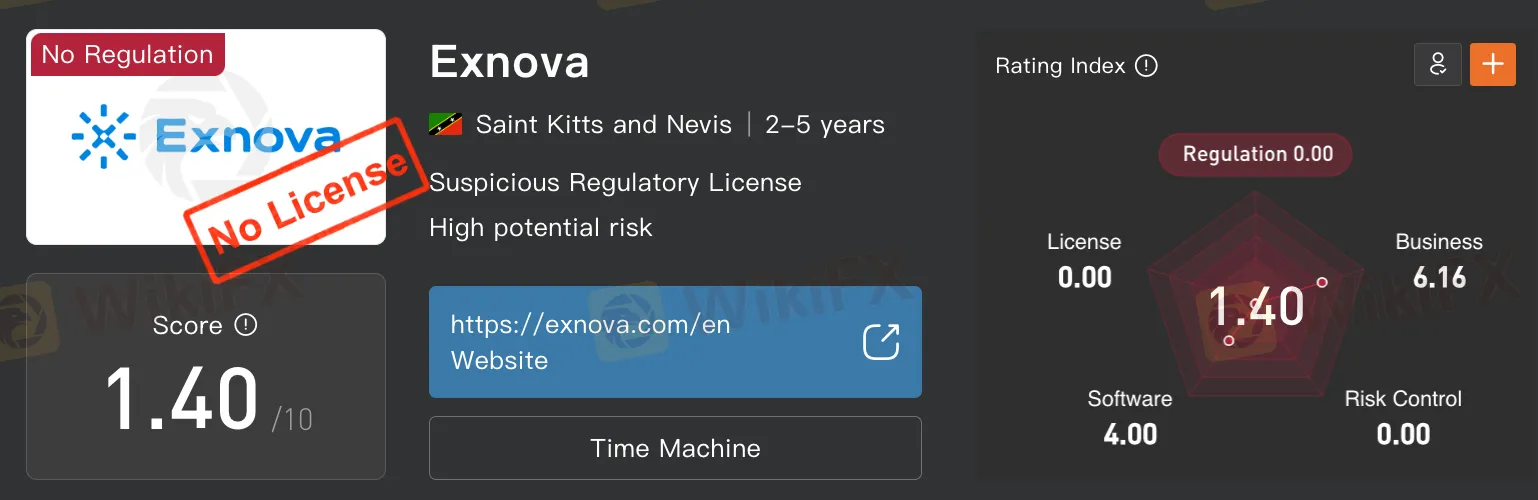Click the Rating Index info icon
The image size is (1538, 500).
[x=1147, y=66]
